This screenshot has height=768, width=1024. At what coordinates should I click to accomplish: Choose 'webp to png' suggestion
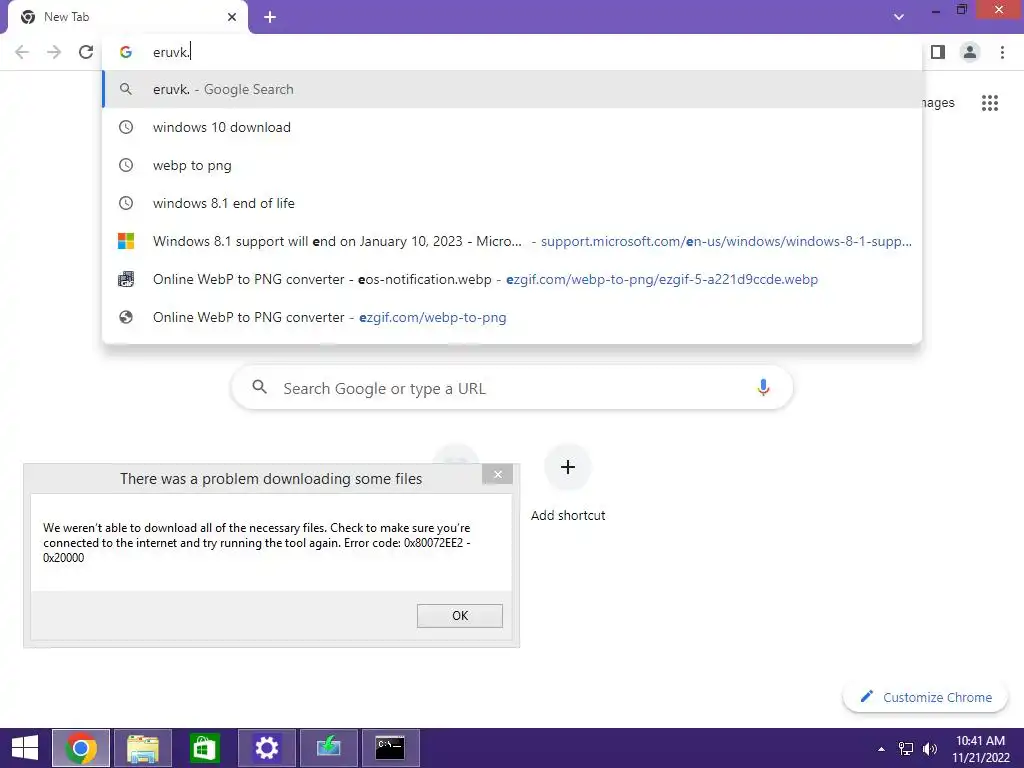coord(512,165)
